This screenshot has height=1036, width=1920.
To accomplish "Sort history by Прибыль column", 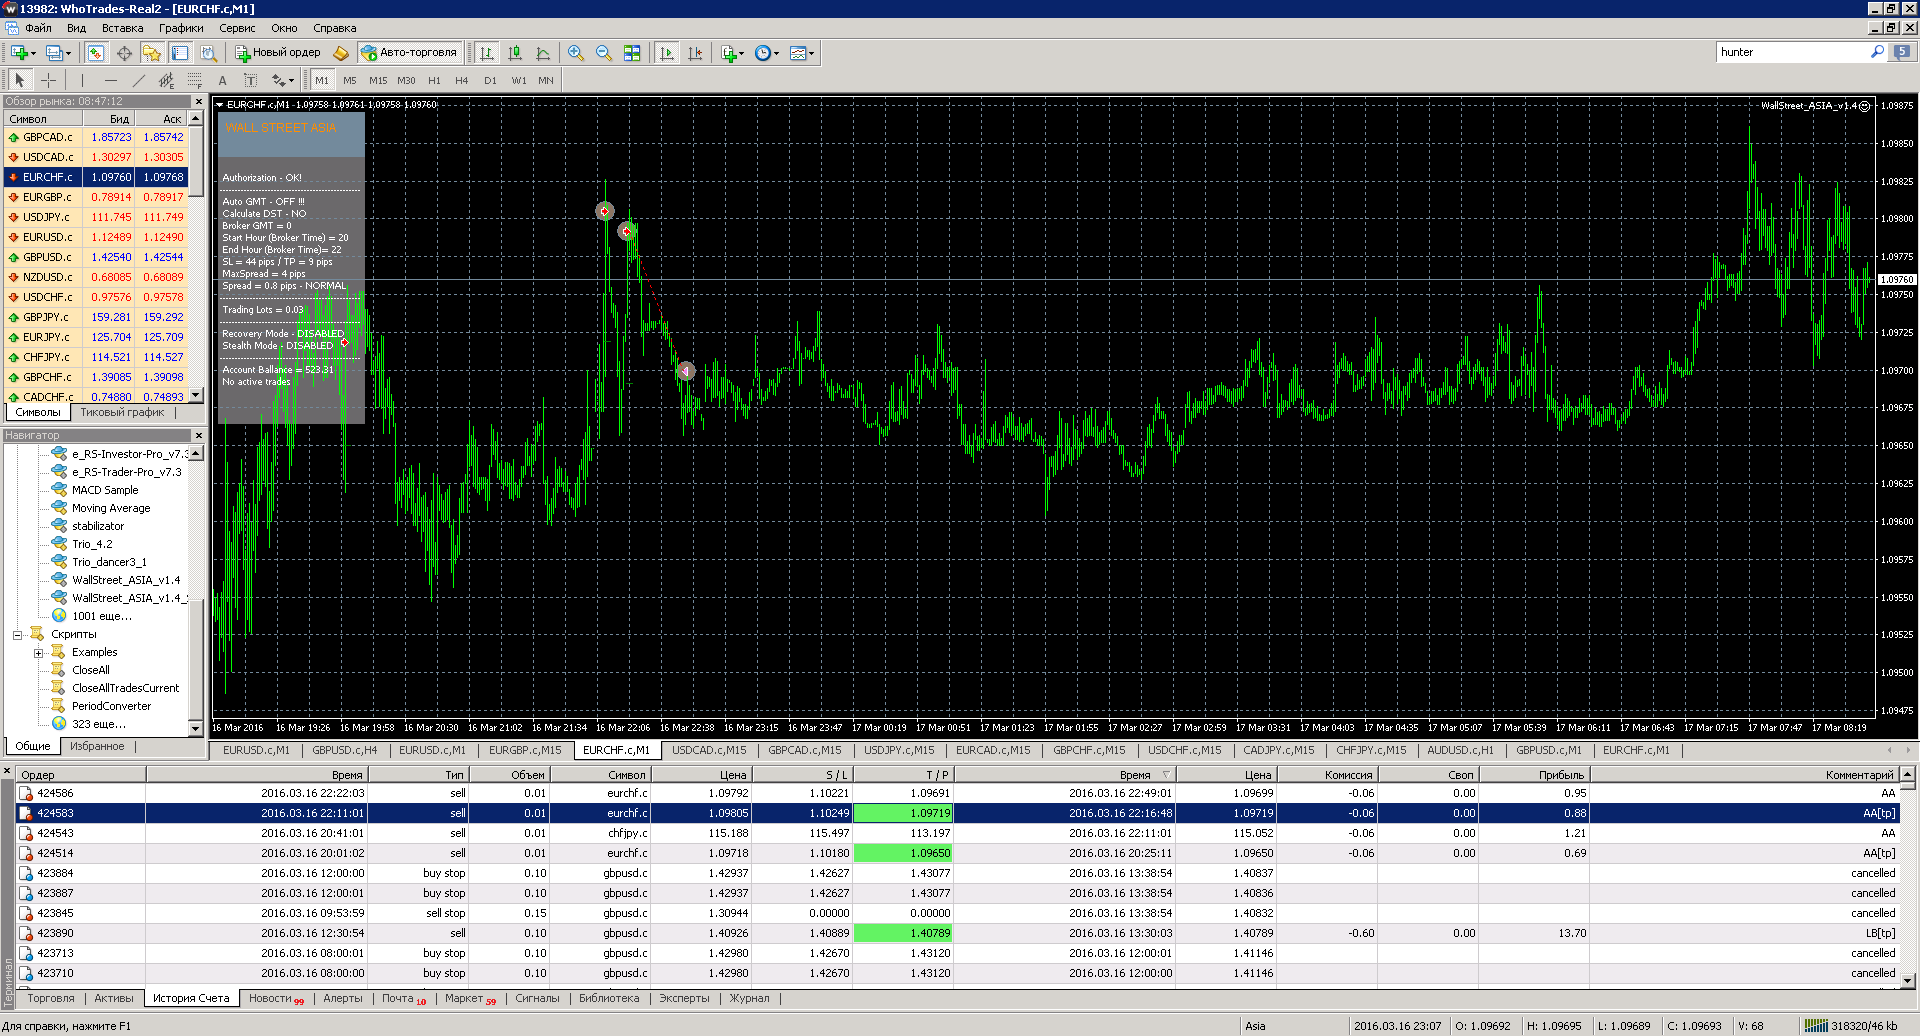I will click(x=1534, y=775).
